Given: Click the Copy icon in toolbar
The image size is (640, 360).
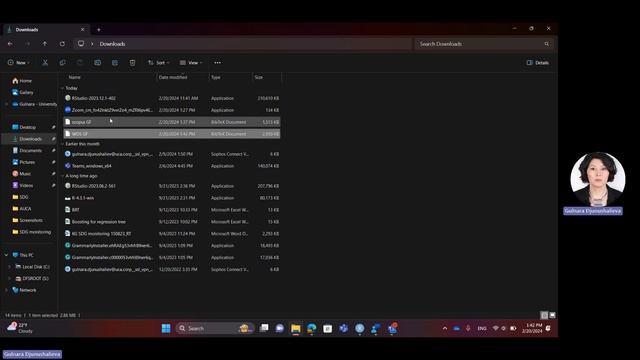Looking at the screenshot, I should click(62, 62).
